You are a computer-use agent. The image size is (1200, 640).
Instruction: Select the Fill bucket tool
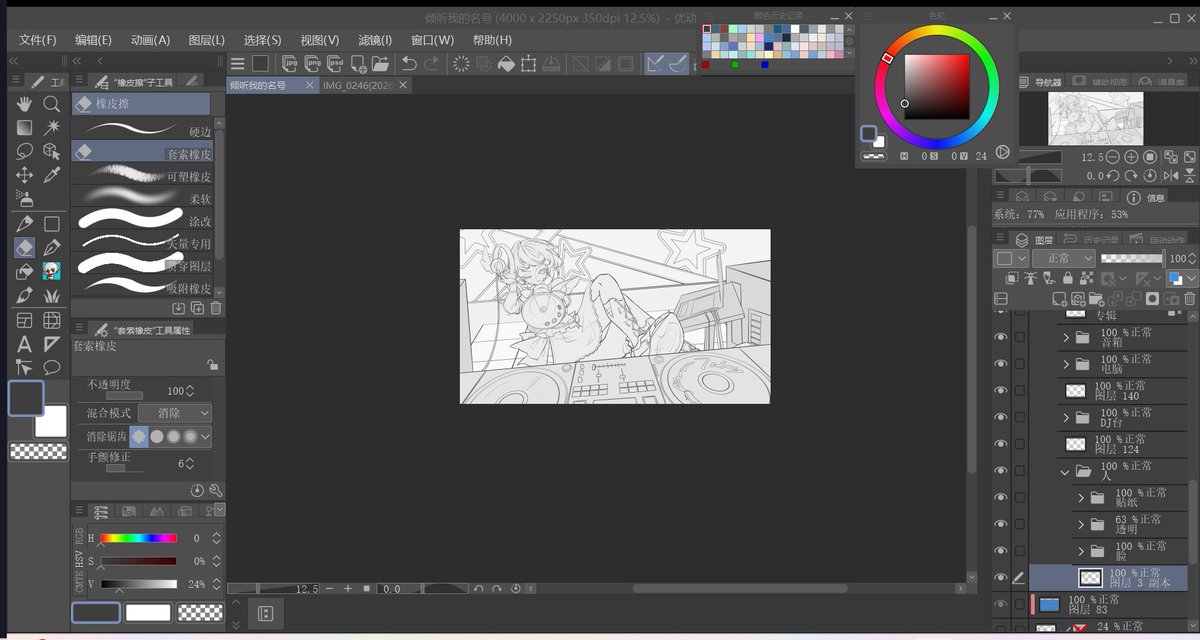[24, 272]
